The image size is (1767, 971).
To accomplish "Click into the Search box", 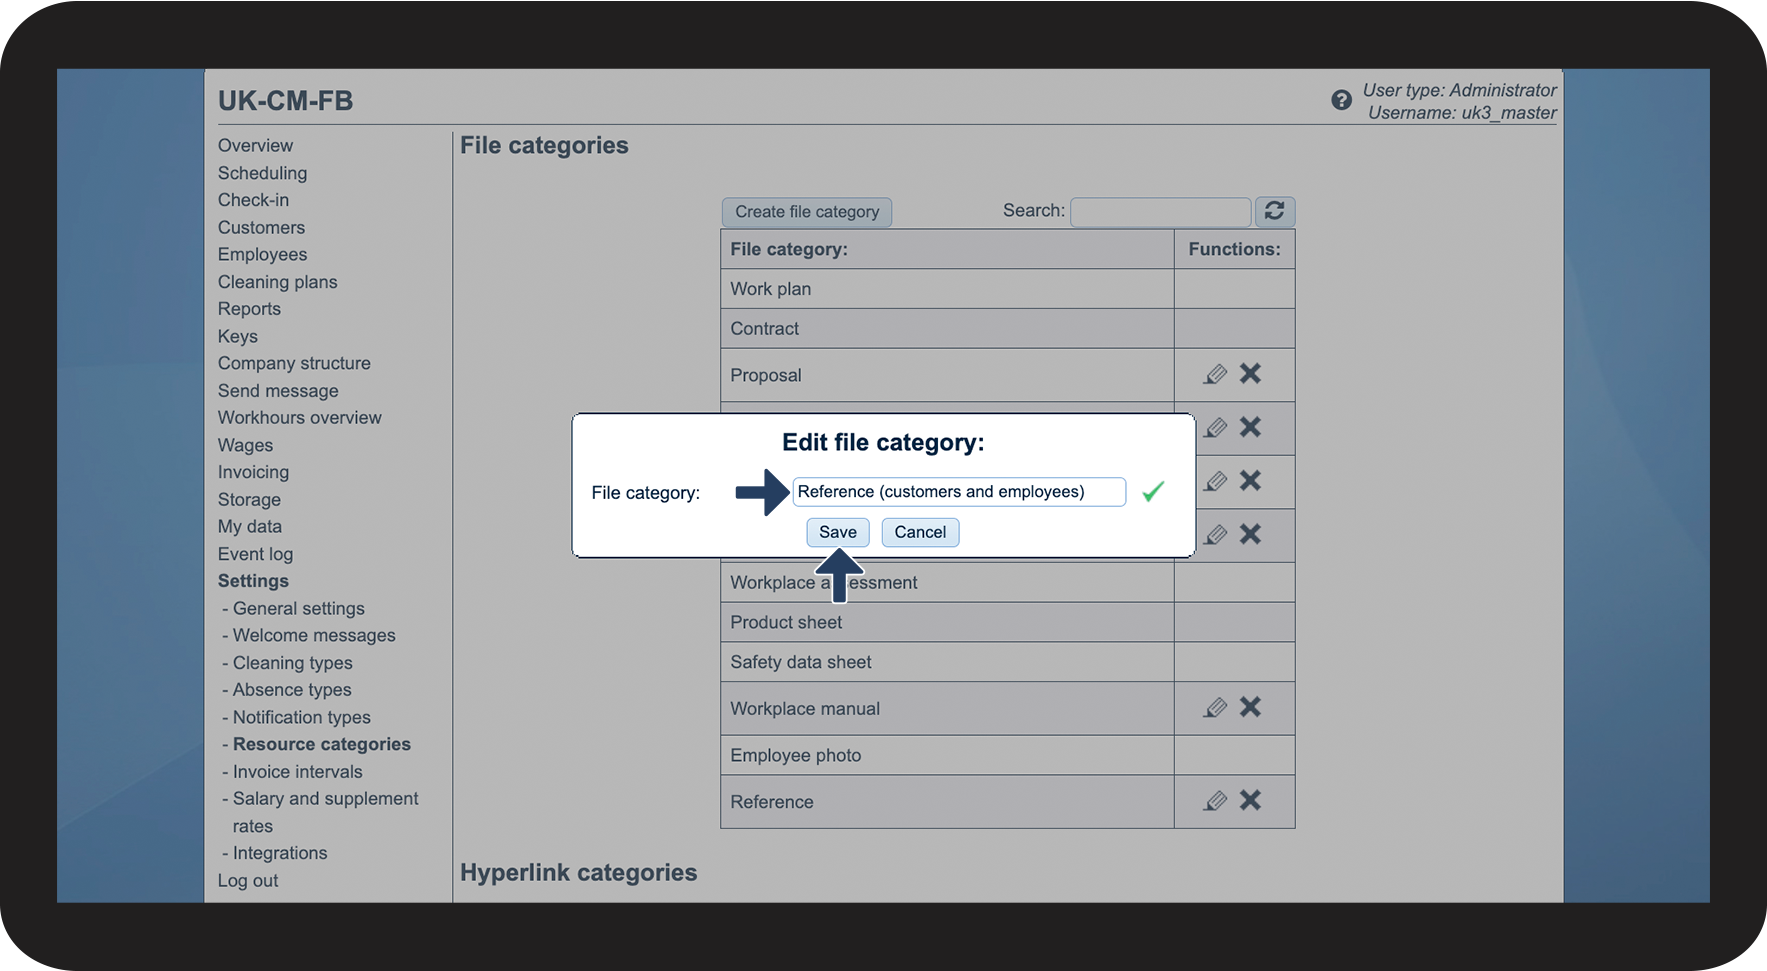I will click(1160, 212).
